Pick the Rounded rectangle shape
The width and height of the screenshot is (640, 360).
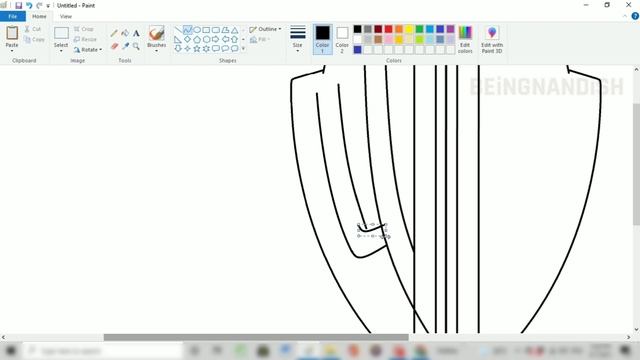(x=216, y=30)
